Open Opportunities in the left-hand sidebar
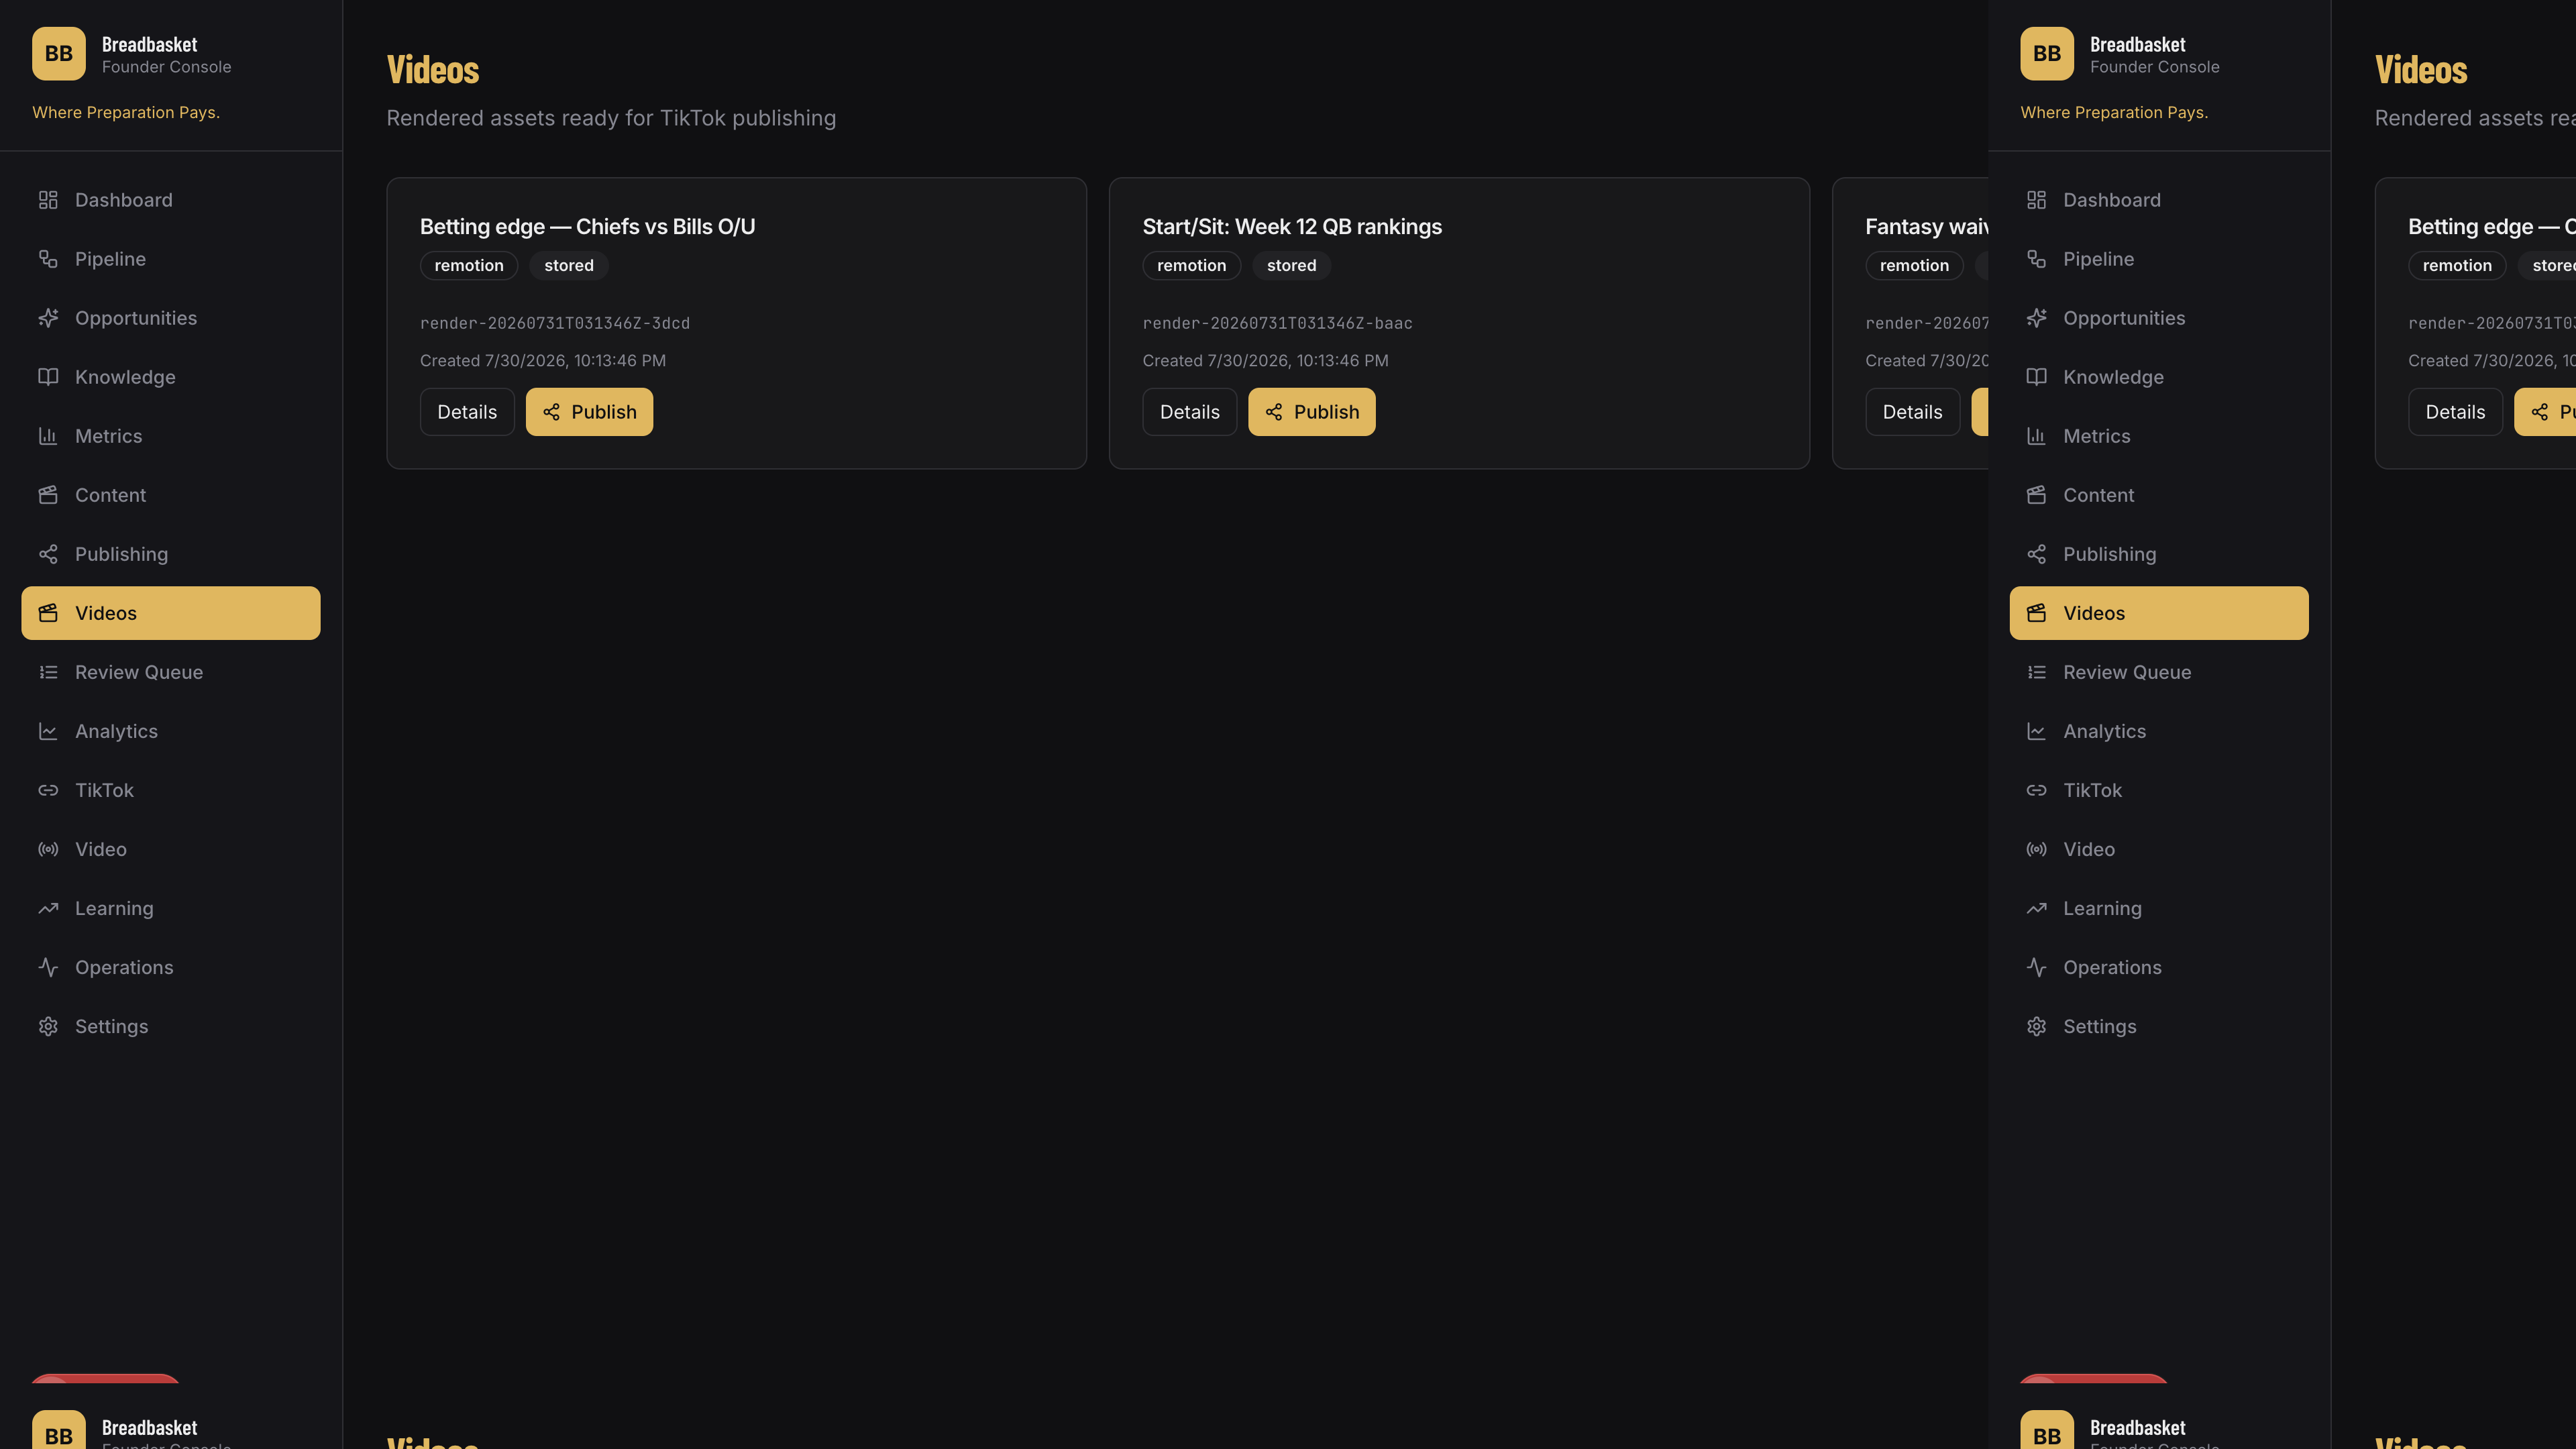This screenshot has height=1449, width=2576. point(171,318)
